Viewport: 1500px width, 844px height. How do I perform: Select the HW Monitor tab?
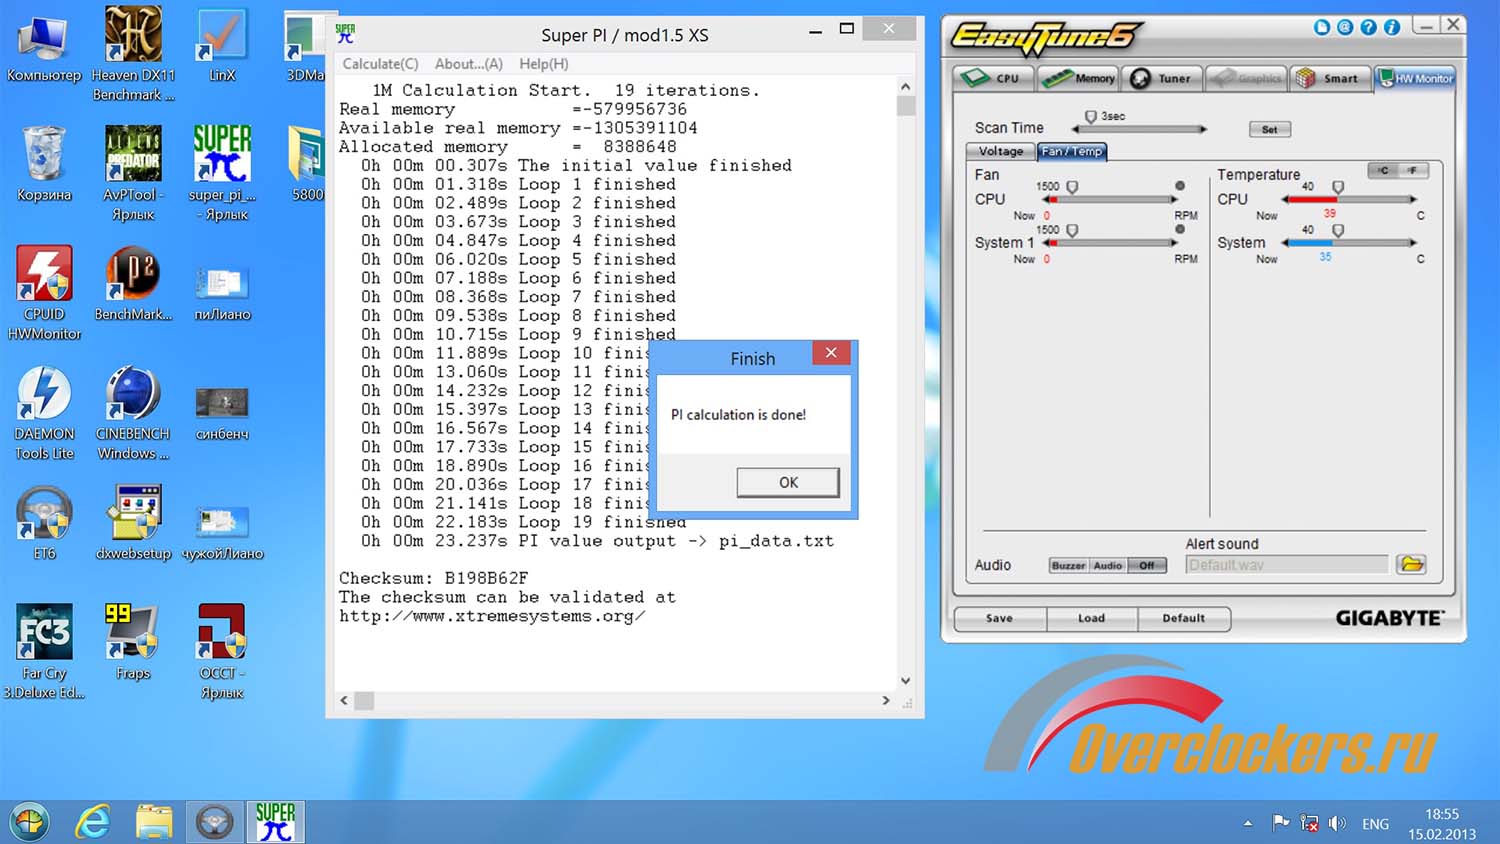click(1415, 78)
